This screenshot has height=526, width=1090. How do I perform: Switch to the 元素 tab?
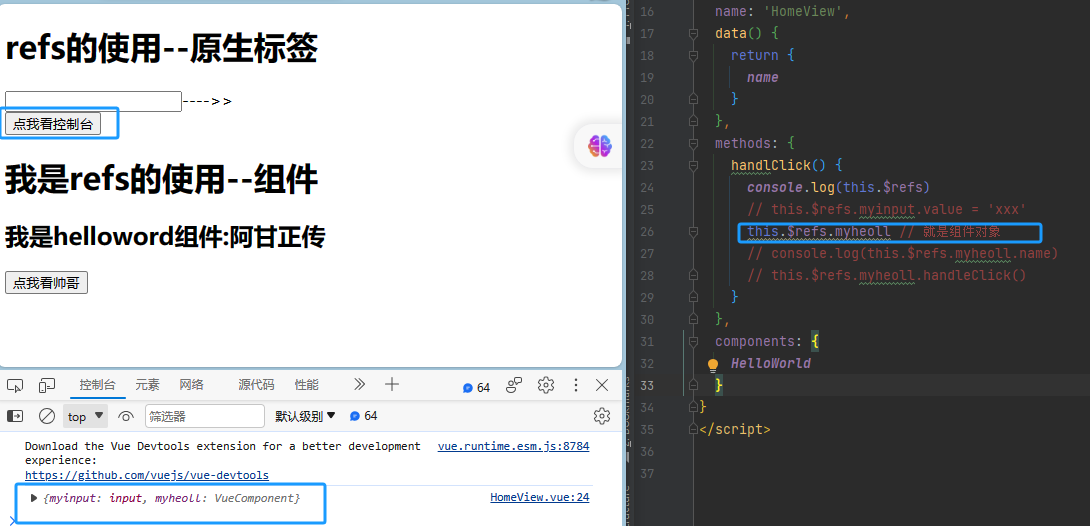point(147,384)
